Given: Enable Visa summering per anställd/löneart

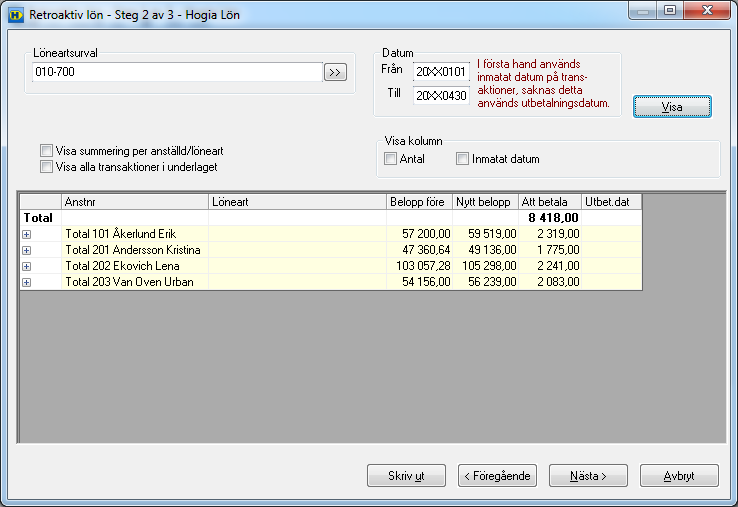Looking at the screenshot, I should pos(46,151).
